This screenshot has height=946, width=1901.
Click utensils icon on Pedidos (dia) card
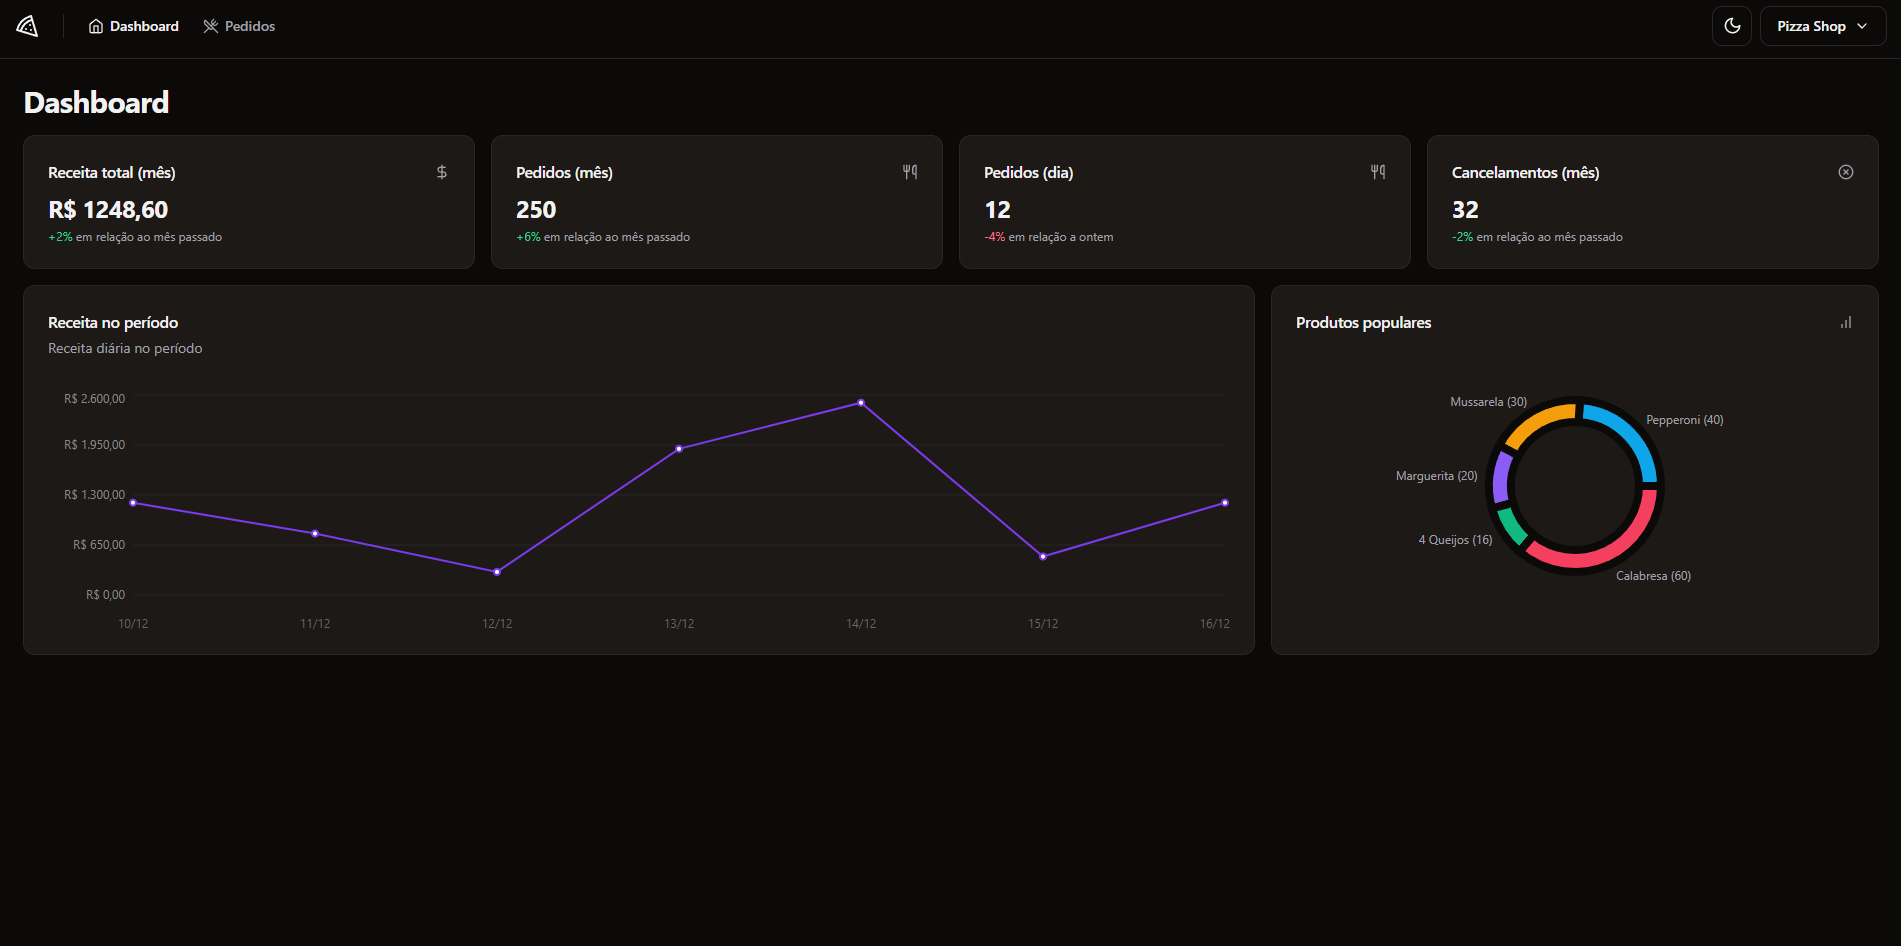click(x=1378, y=172)
